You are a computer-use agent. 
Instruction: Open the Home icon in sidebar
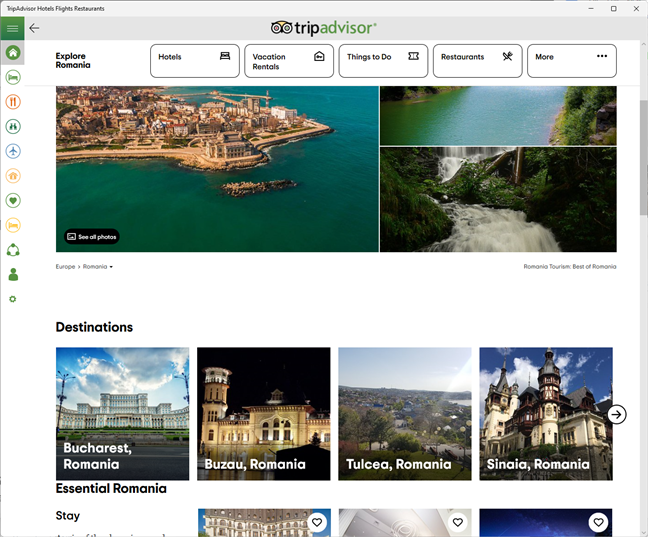13,53
